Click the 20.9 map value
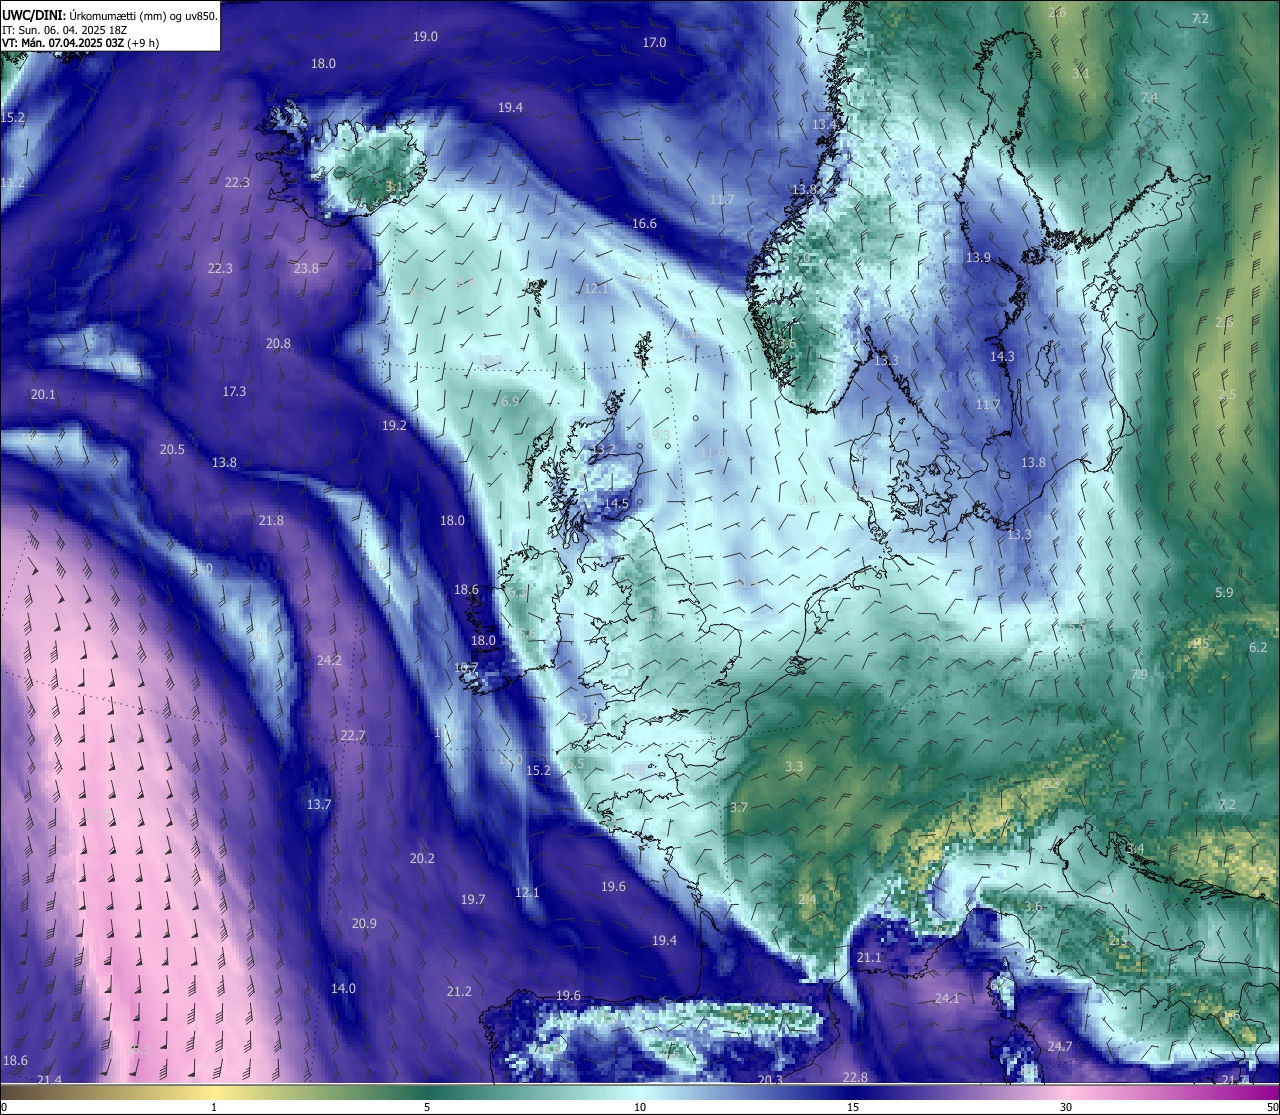The width and height of the screenshot is (1280, 1115). (x=364, y=923)
